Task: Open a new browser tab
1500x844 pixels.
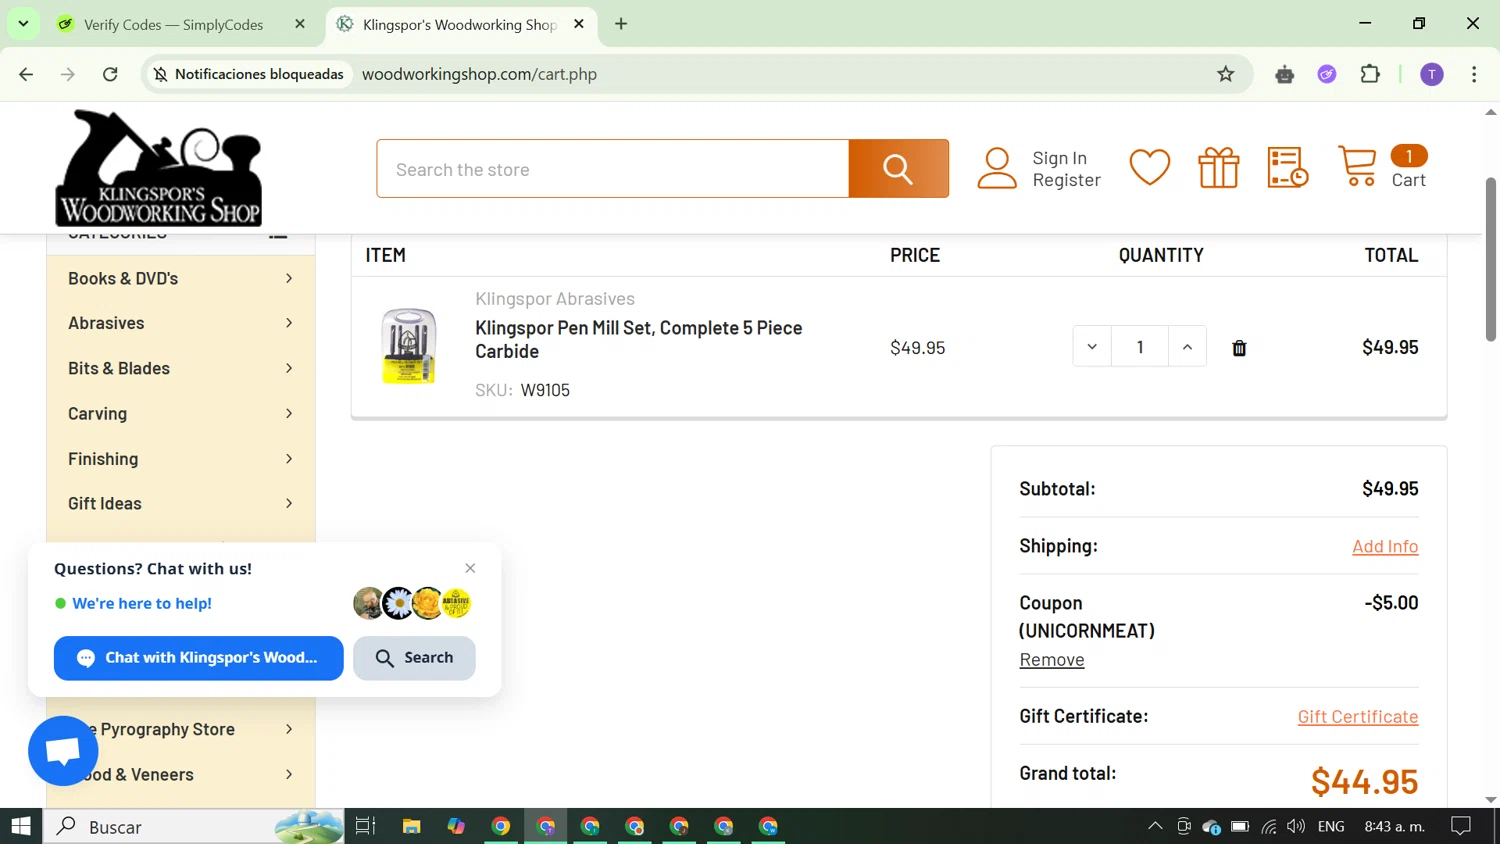Action: [621, 24]
